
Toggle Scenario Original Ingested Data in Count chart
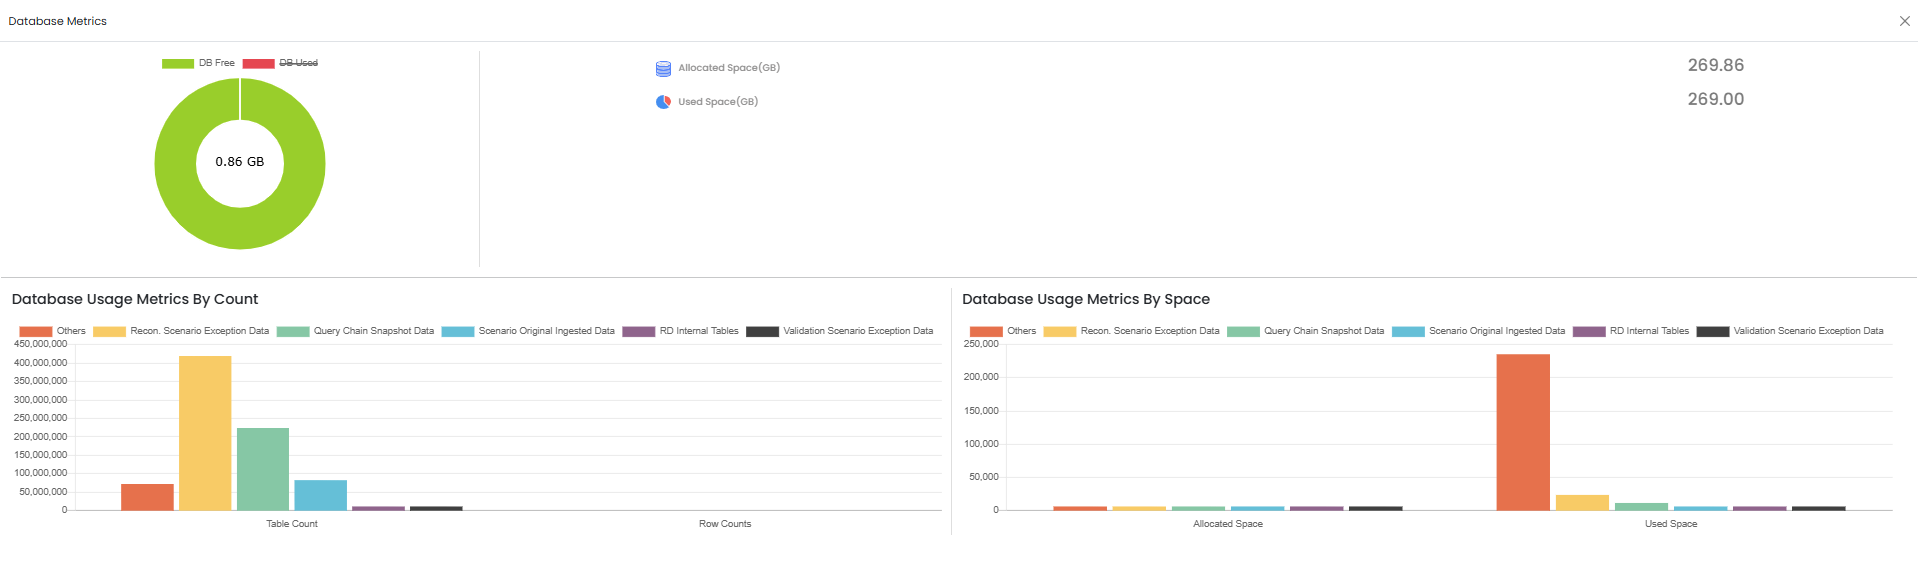[x=528, y=331]
